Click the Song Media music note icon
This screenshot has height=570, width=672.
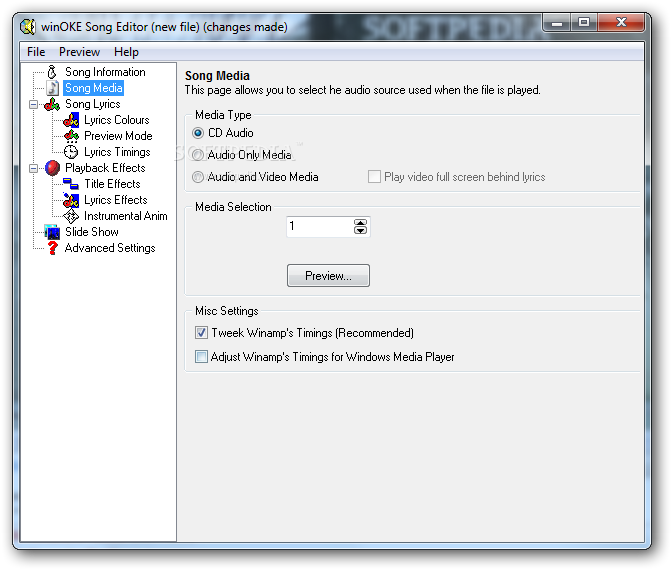tap(52, 88)
